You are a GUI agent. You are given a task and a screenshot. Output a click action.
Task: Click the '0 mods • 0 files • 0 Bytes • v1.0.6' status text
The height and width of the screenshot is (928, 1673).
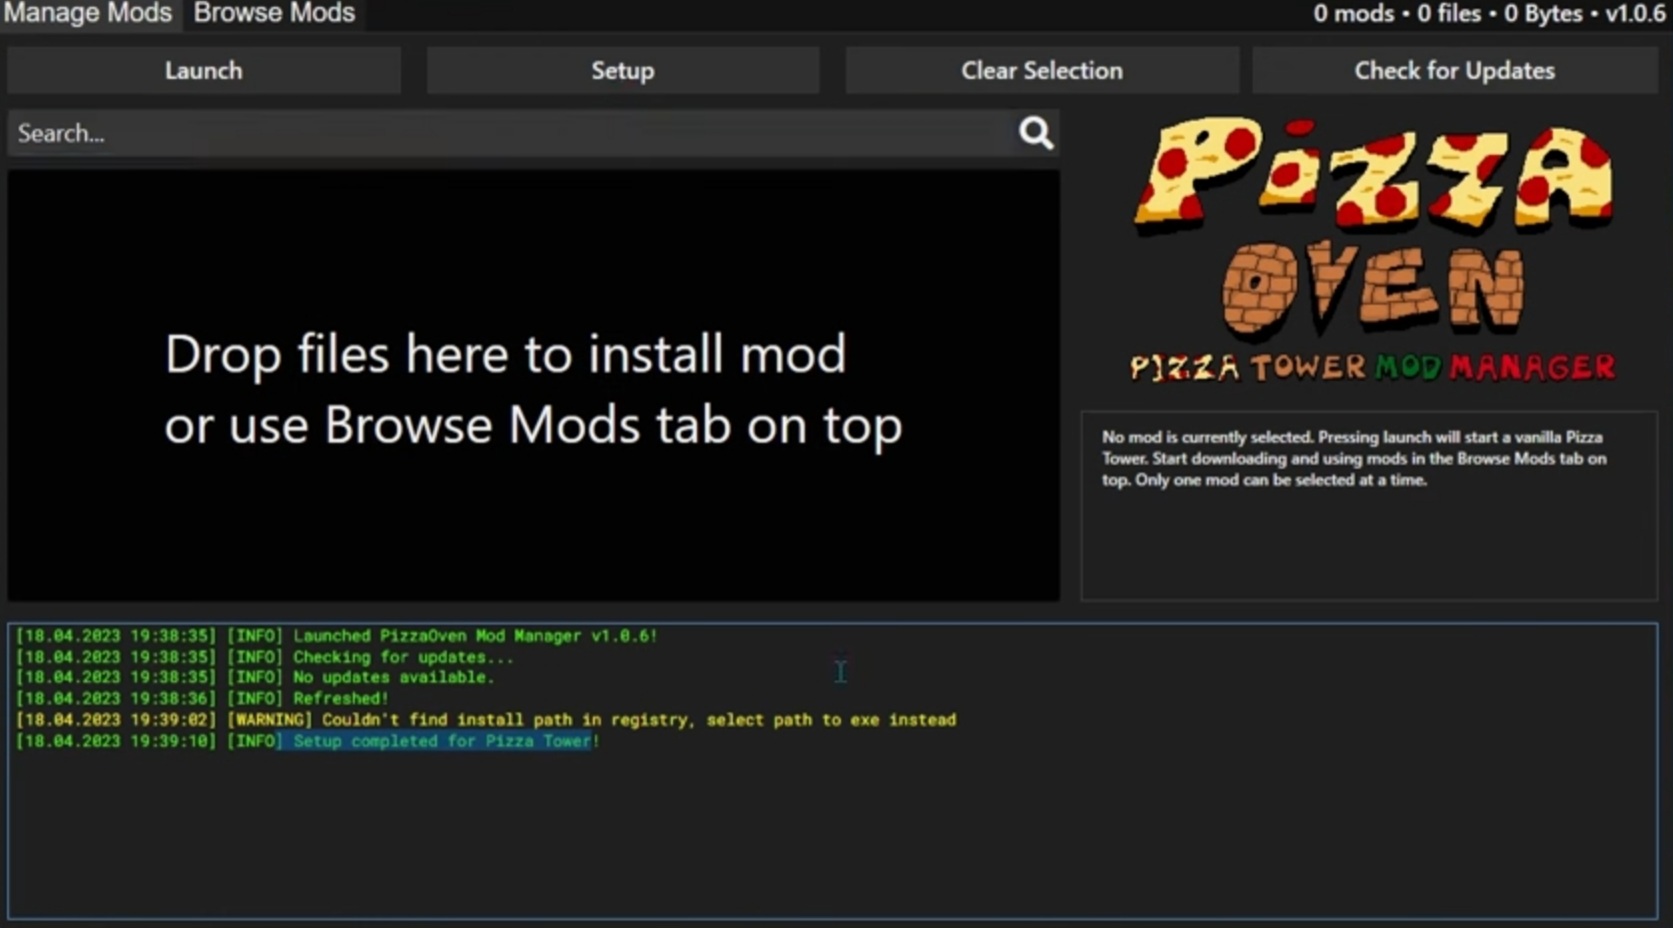pyautogui.click(x=1489, y=14)
